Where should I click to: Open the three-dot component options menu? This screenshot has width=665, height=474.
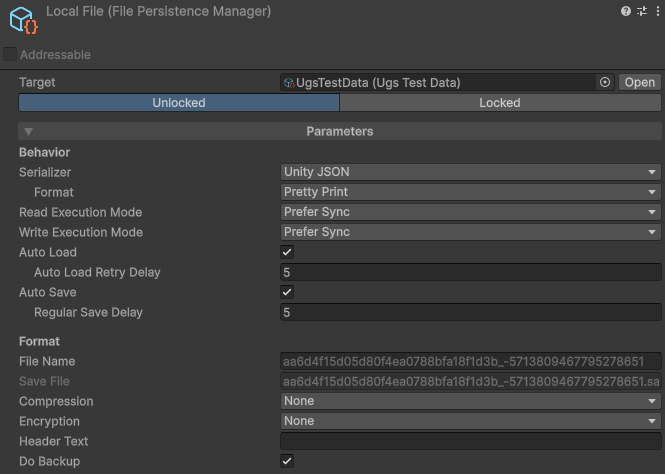point(657,11)
